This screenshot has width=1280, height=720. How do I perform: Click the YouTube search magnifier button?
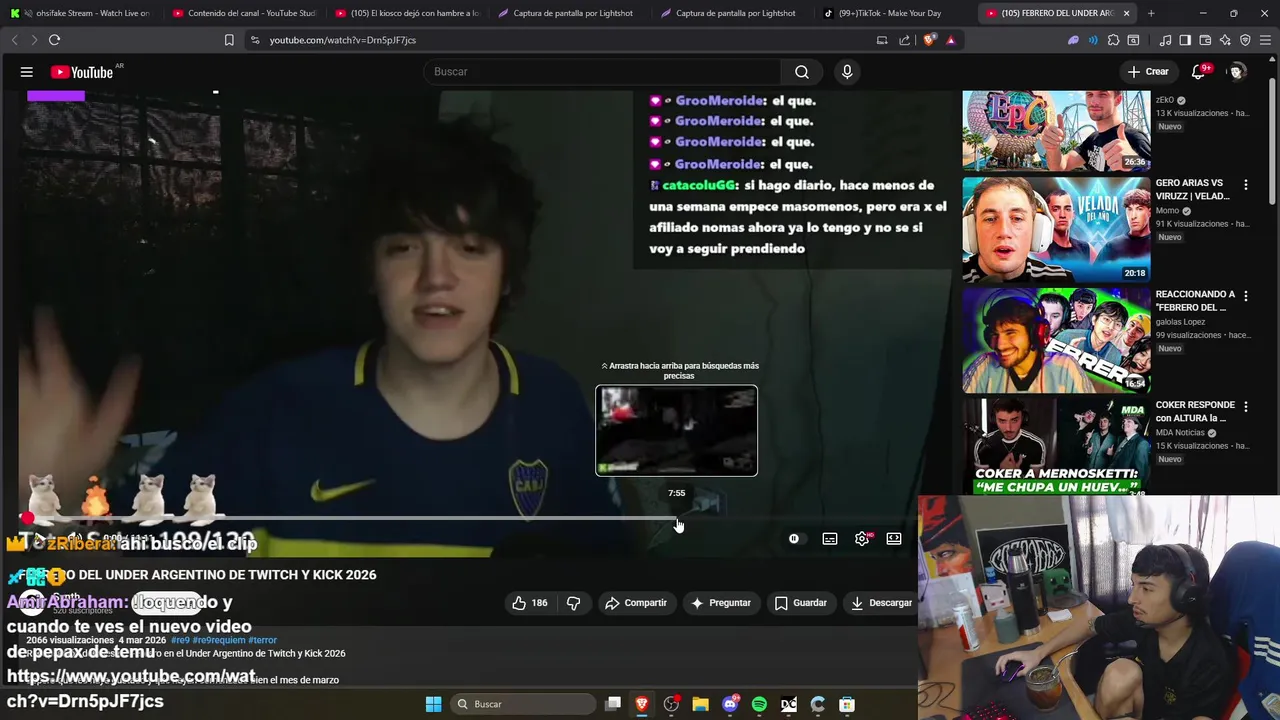click(x=802, y=72)
